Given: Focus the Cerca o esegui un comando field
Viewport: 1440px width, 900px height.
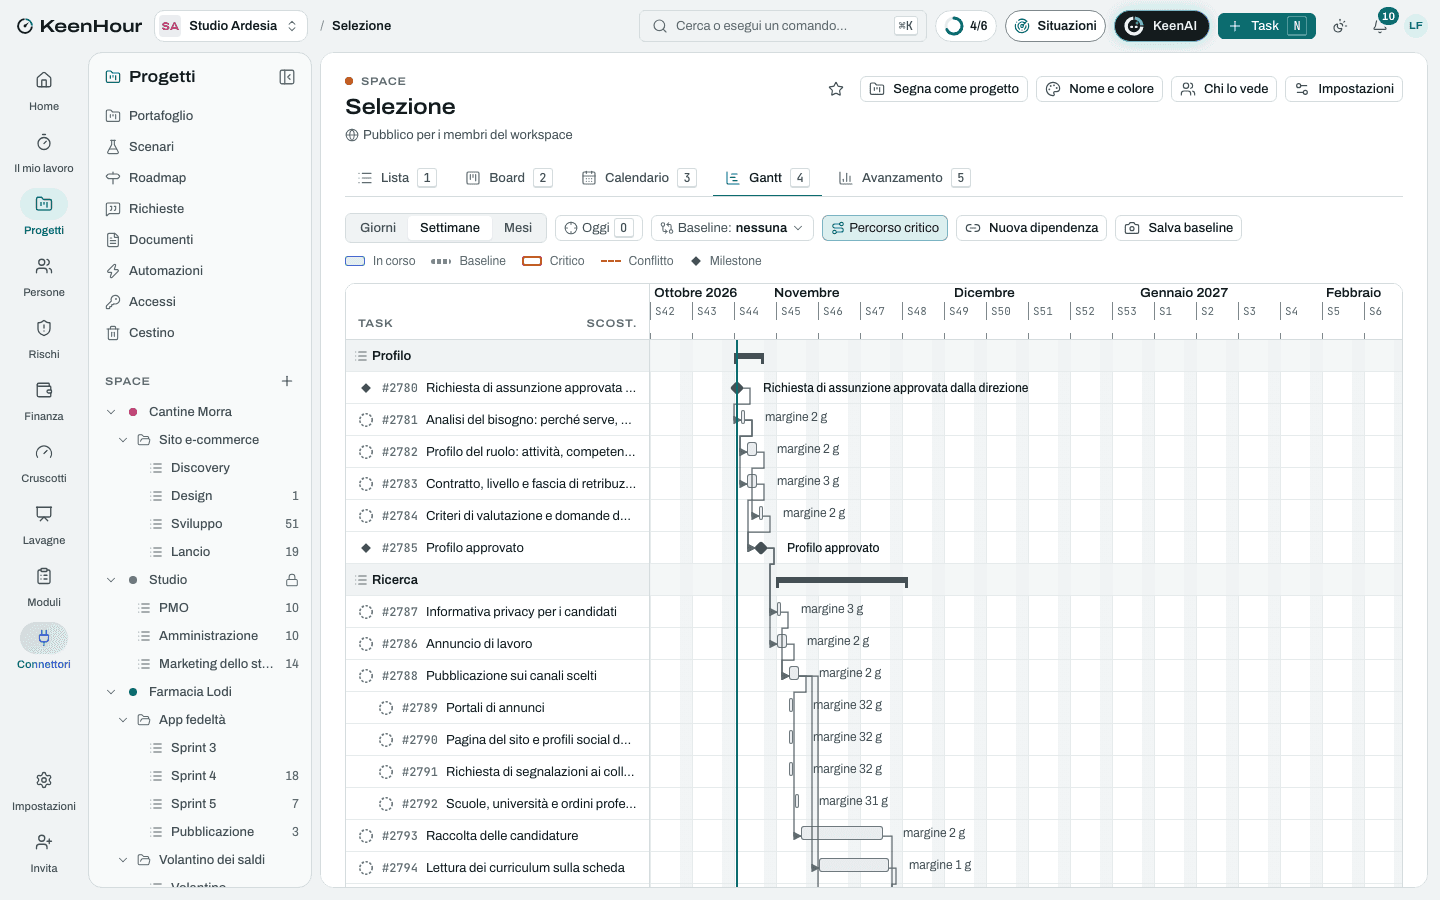Looking at the screenshot, I should click(x=783, y=26).
